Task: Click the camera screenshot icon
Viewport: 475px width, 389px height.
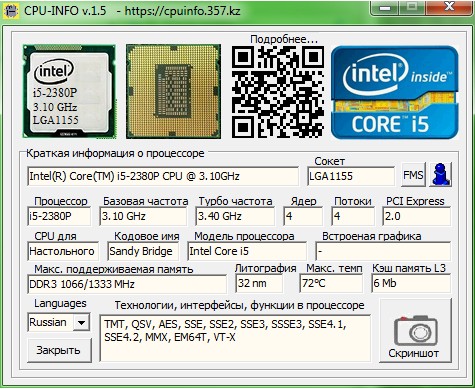Action: (415, 330)
